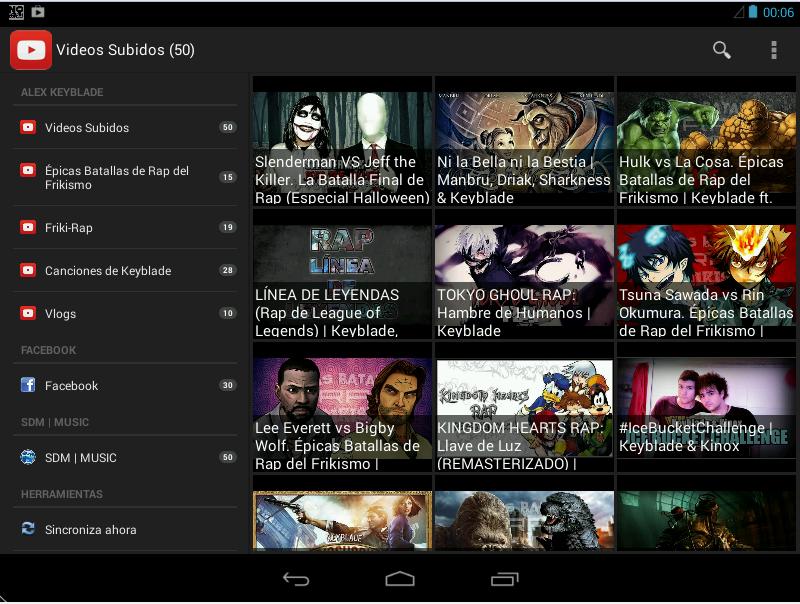Open Canciones de Keyblade playlist
The height and width of the screenshot is (604, 800).
pyautogui.click(x=108, y=271)
